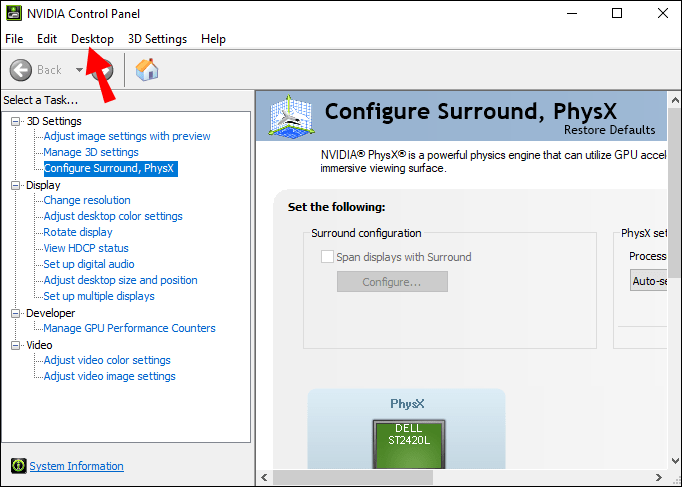Screen dimensions: 682x487
Task: Collapse the 3D Settings tree node
Action: tap(15, 121)
